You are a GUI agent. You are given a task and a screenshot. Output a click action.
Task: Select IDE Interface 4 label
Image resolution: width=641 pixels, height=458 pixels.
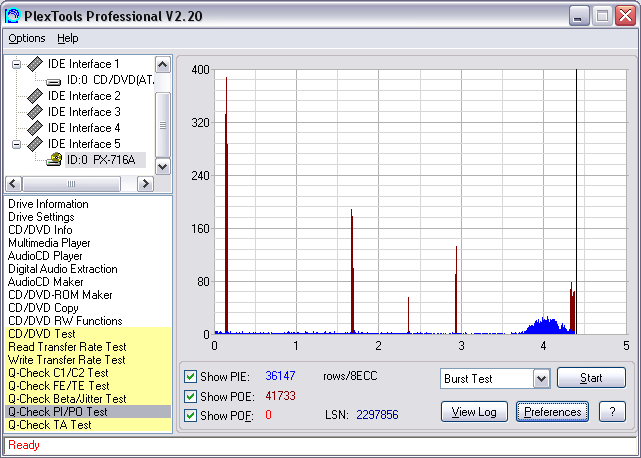[84, 128]
